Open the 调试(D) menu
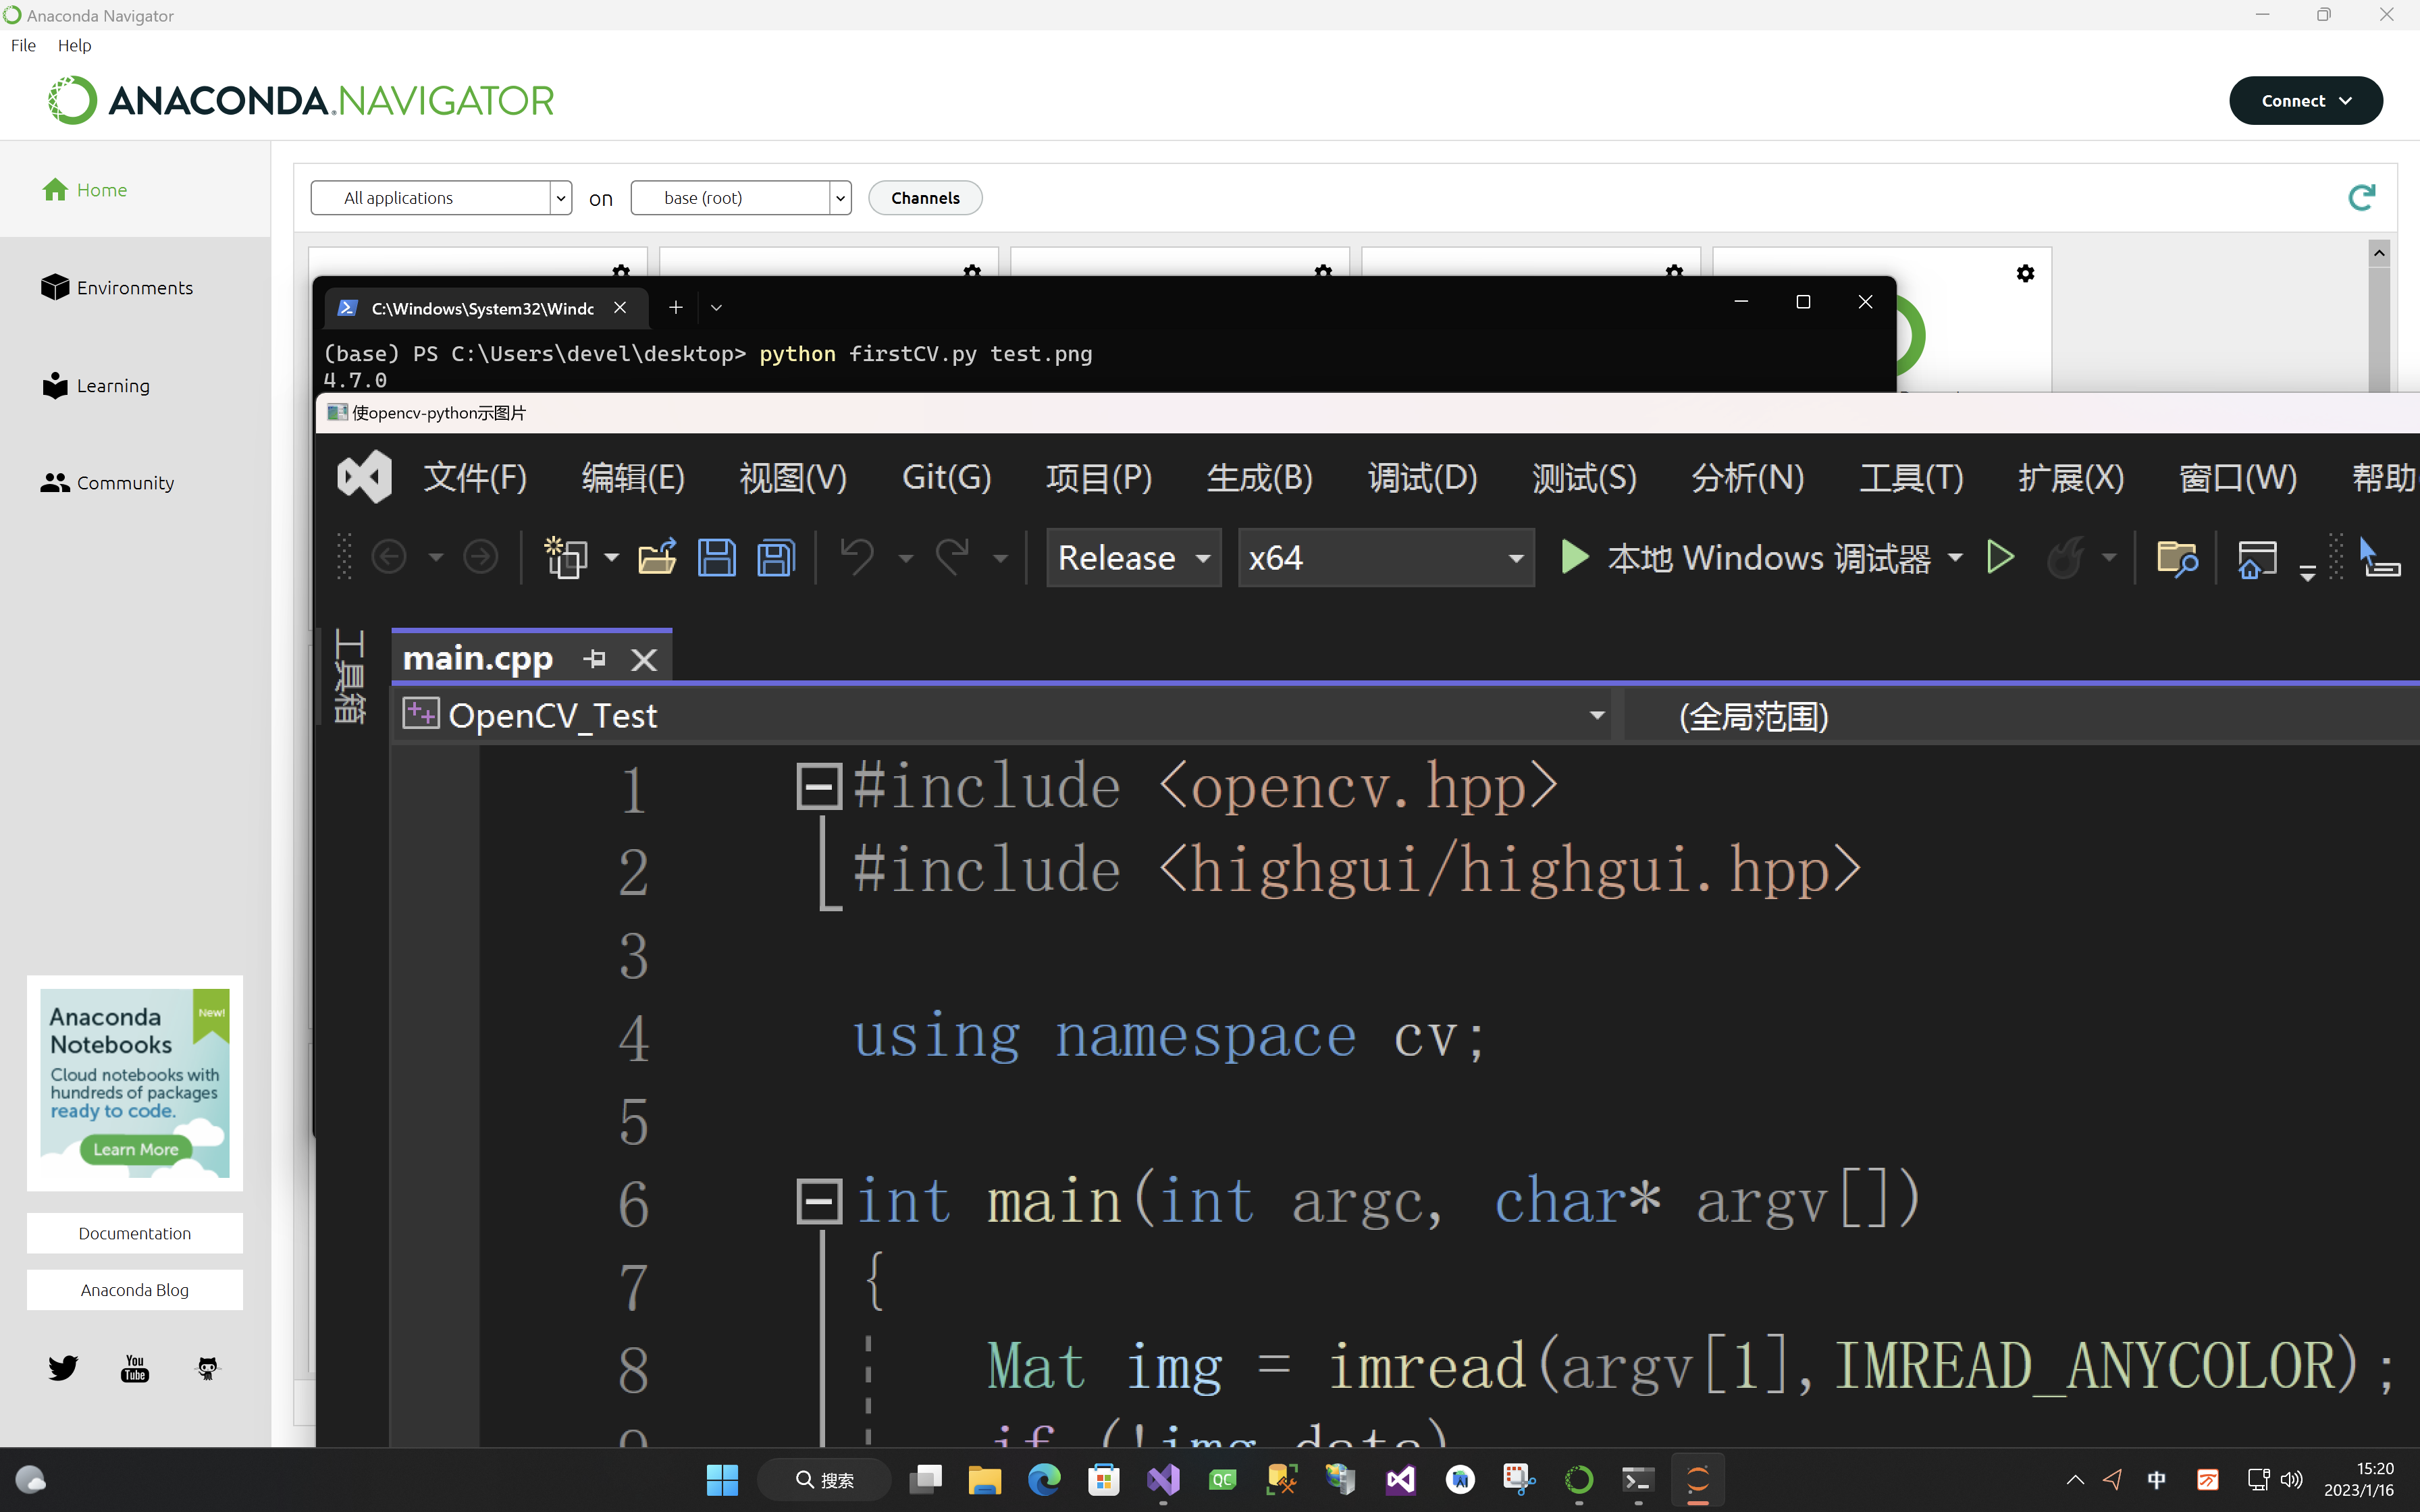 tap(1422, 478)
